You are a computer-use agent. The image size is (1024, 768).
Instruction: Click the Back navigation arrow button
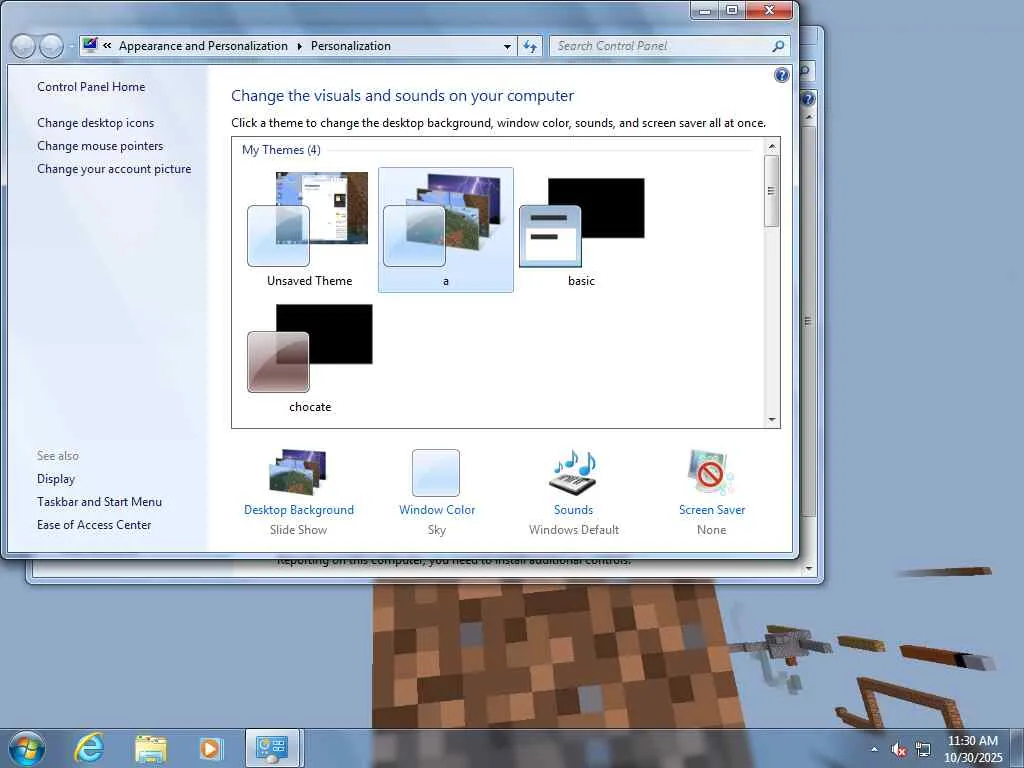click(23, 46)
